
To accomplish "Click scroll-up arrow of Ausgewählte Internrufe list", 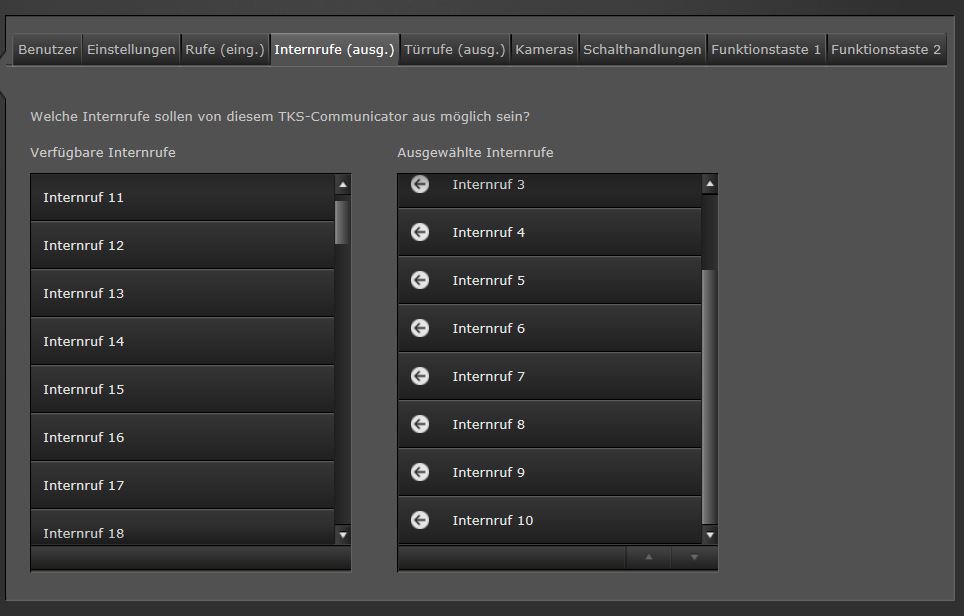I will tap(710, 184).
